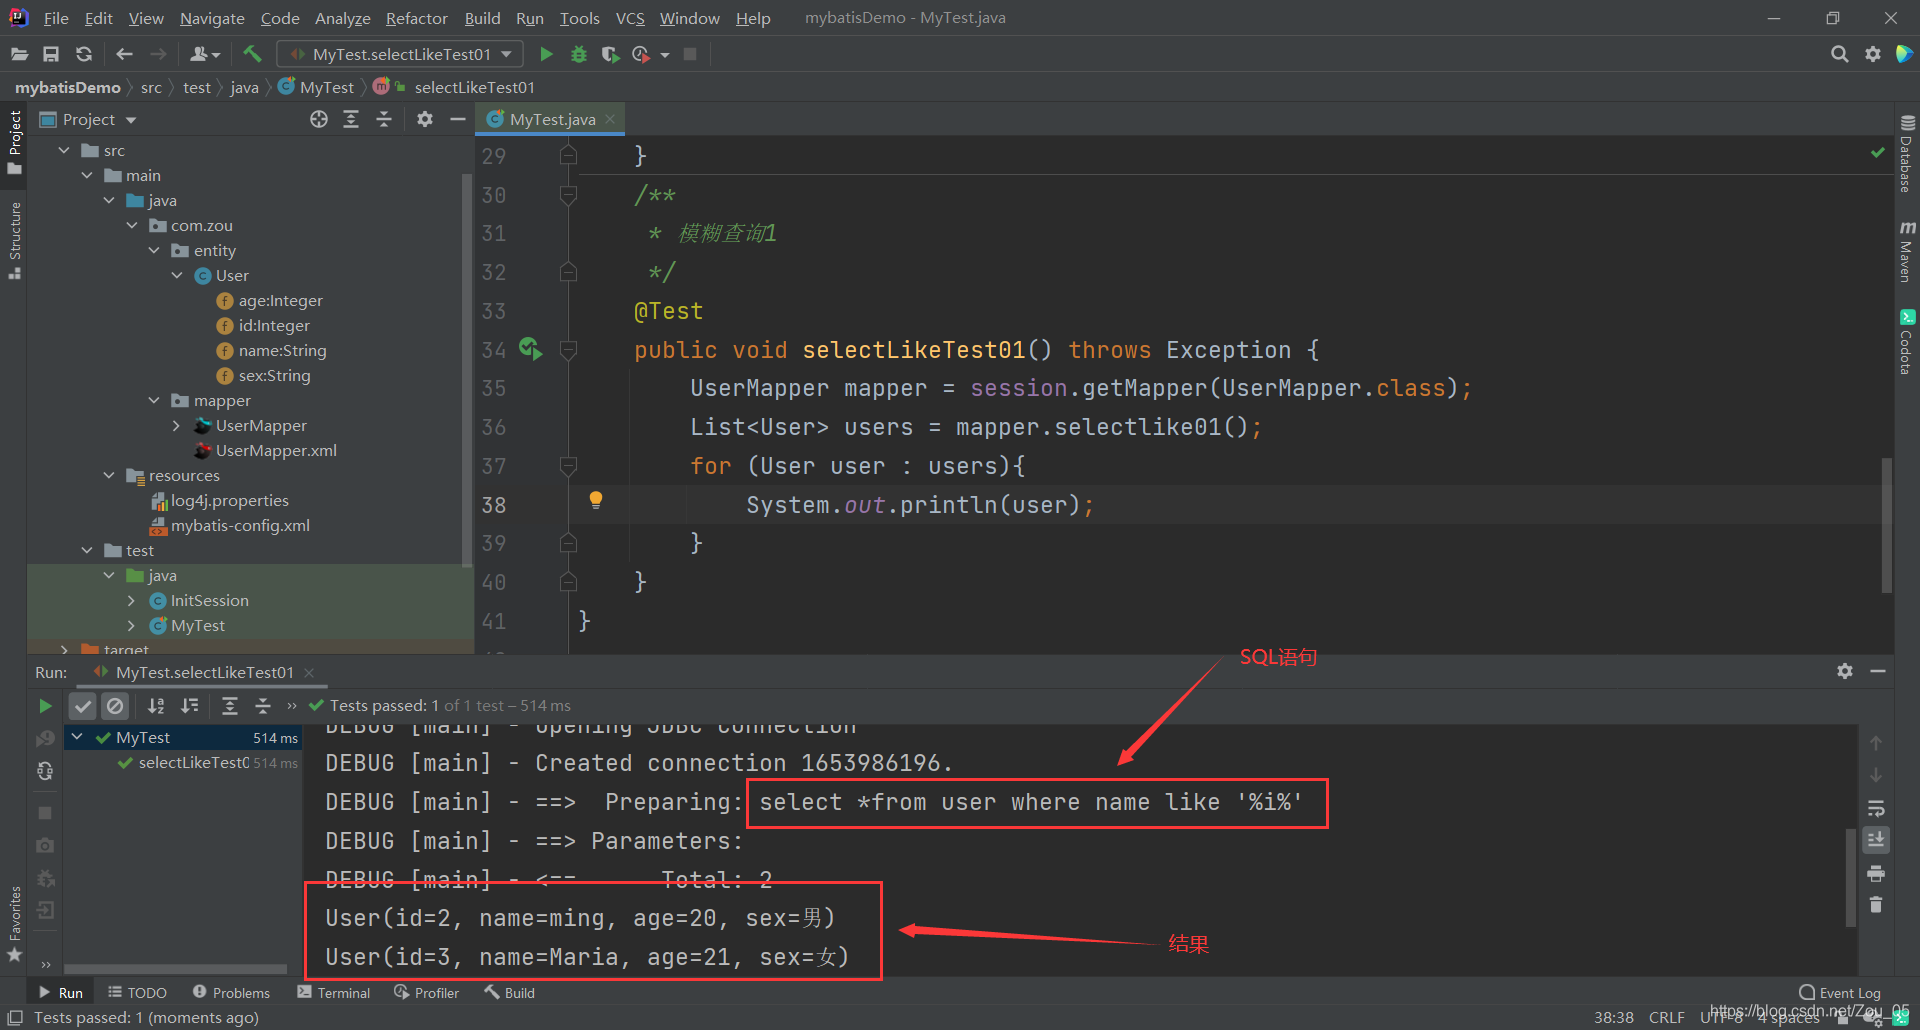The image size is (1920, 1030).
Task: Open the Refactor menu
Action: (x=416, y=18)
